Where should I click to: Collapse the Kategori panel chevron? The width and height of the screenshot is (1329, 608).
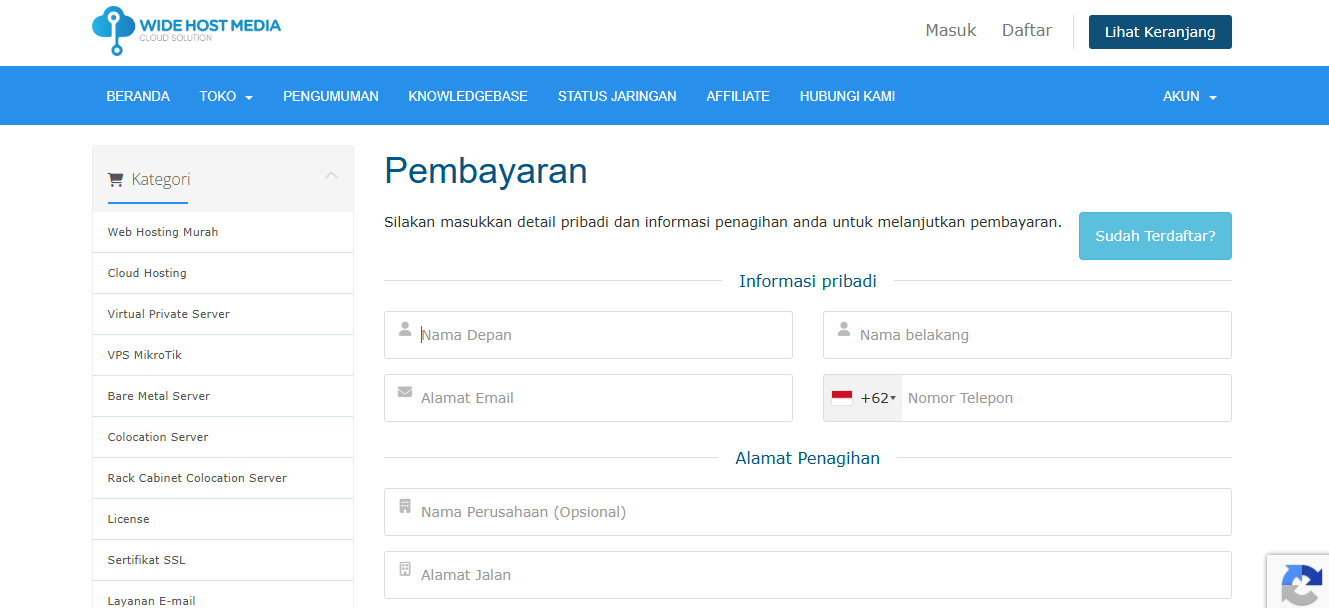click(332, 176)
